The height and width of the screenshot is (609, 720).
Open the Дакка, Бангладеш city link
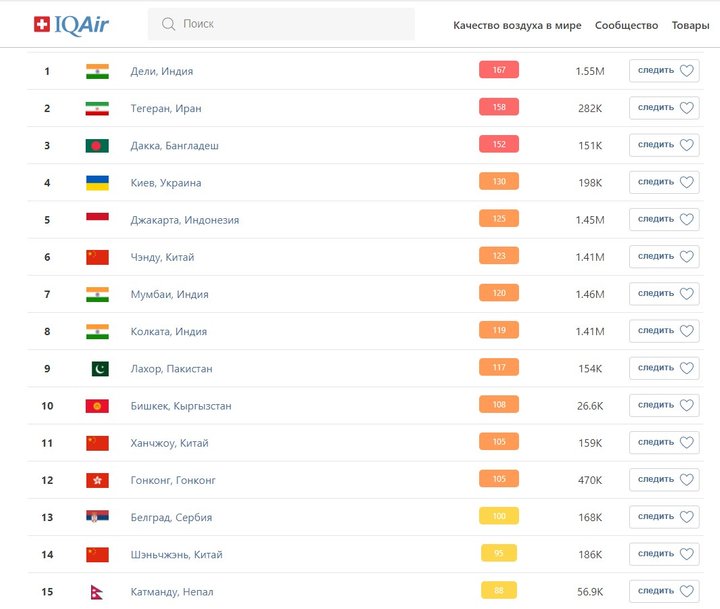(x=174, y=146)
